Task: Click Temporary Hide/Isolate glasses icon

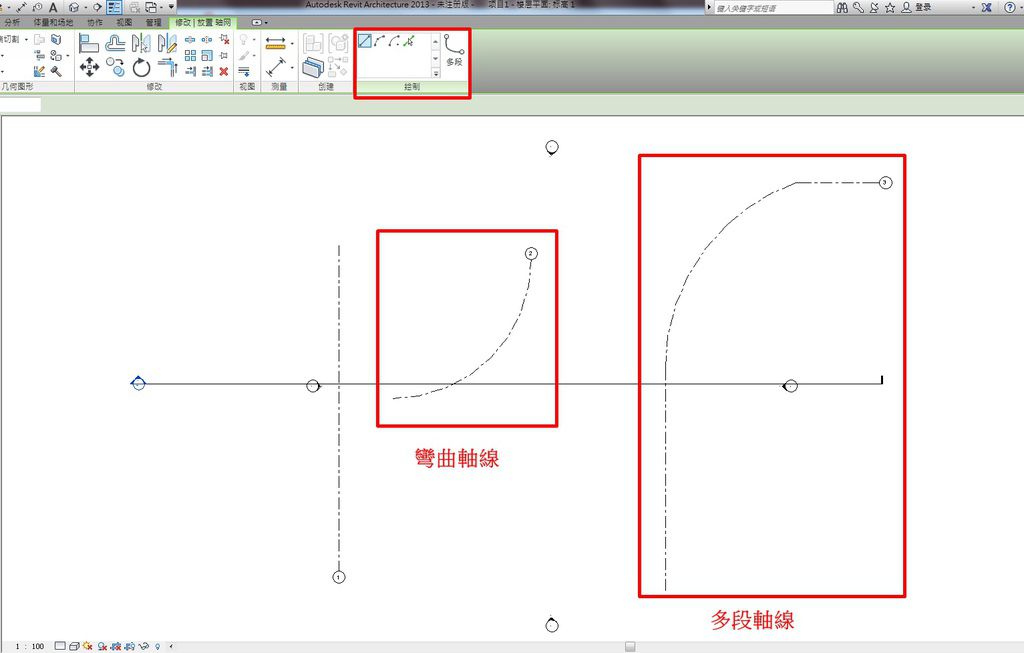Action: click(144, 646)
